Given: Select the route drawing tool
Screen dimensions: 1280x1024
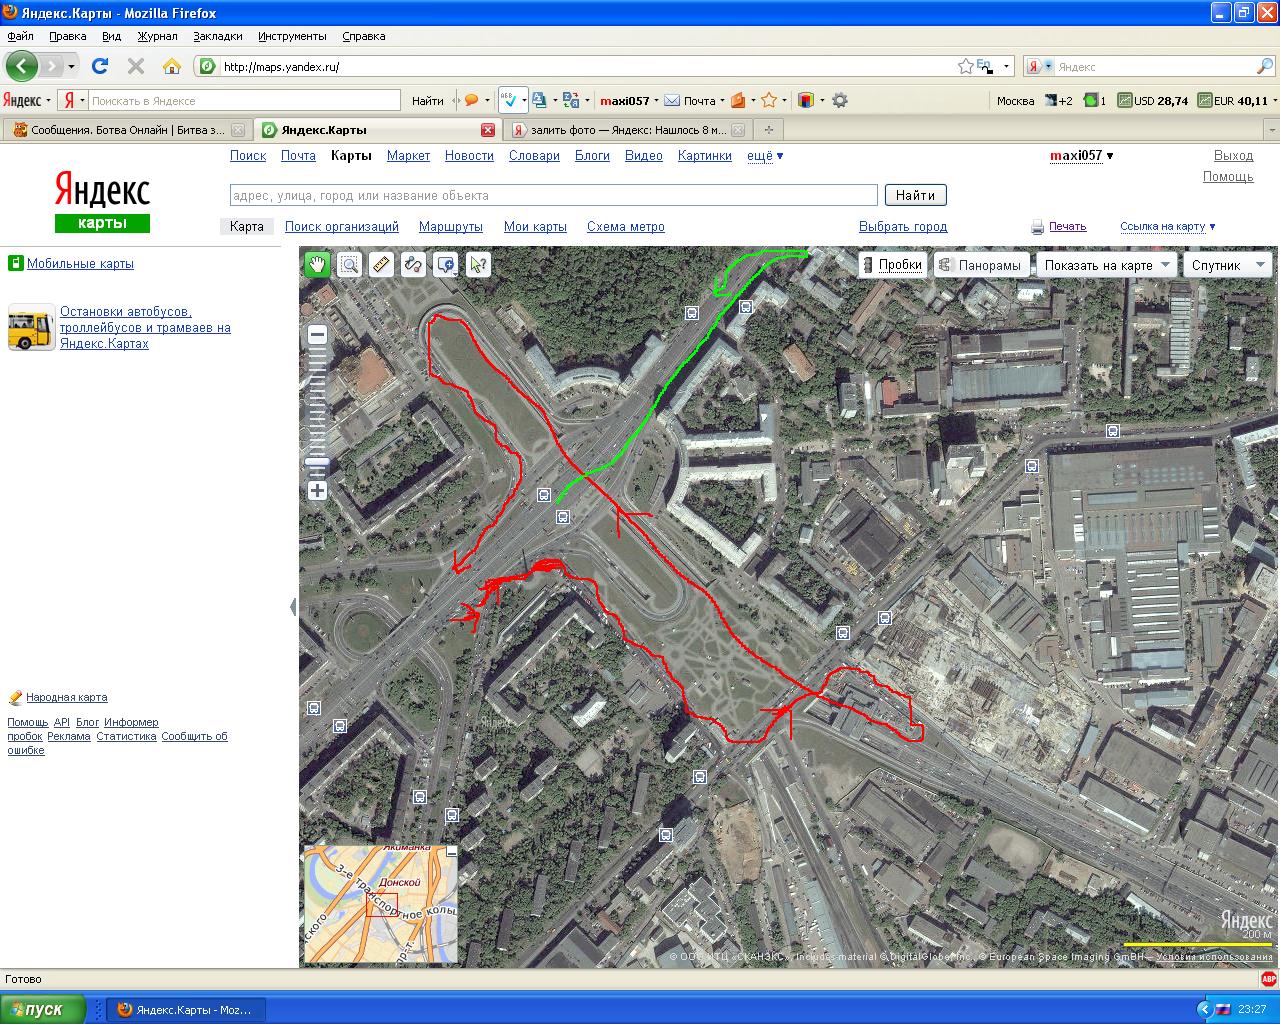Looking at the screenshot, I should coord(413,264).
